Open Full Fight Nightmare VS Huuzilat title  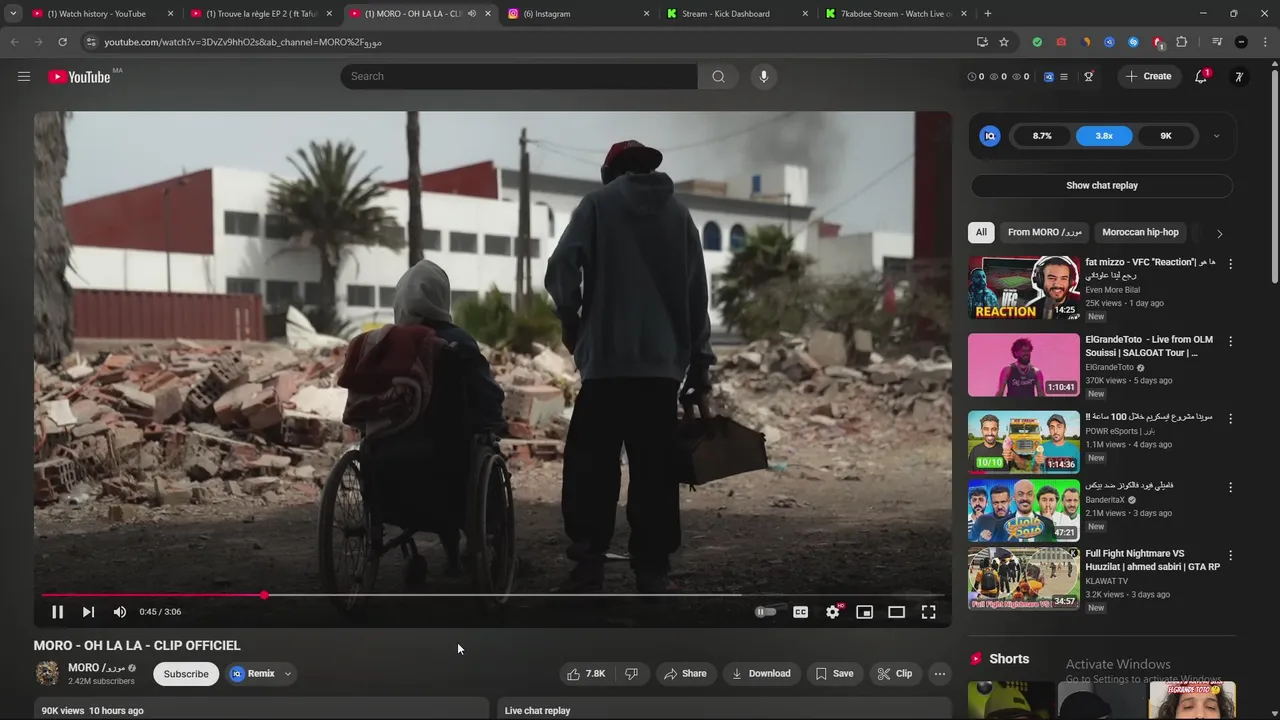1153,560
